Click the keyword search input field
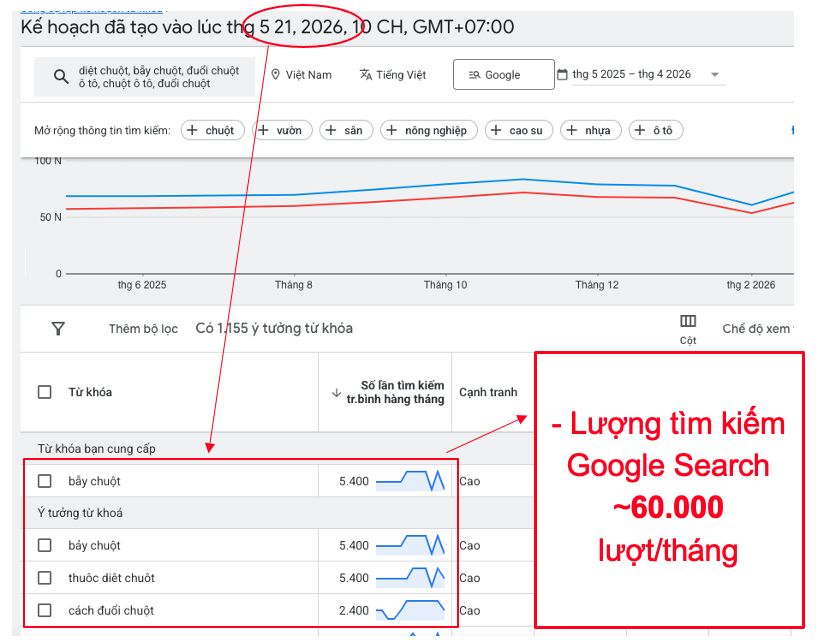 [x=145, y=76]
